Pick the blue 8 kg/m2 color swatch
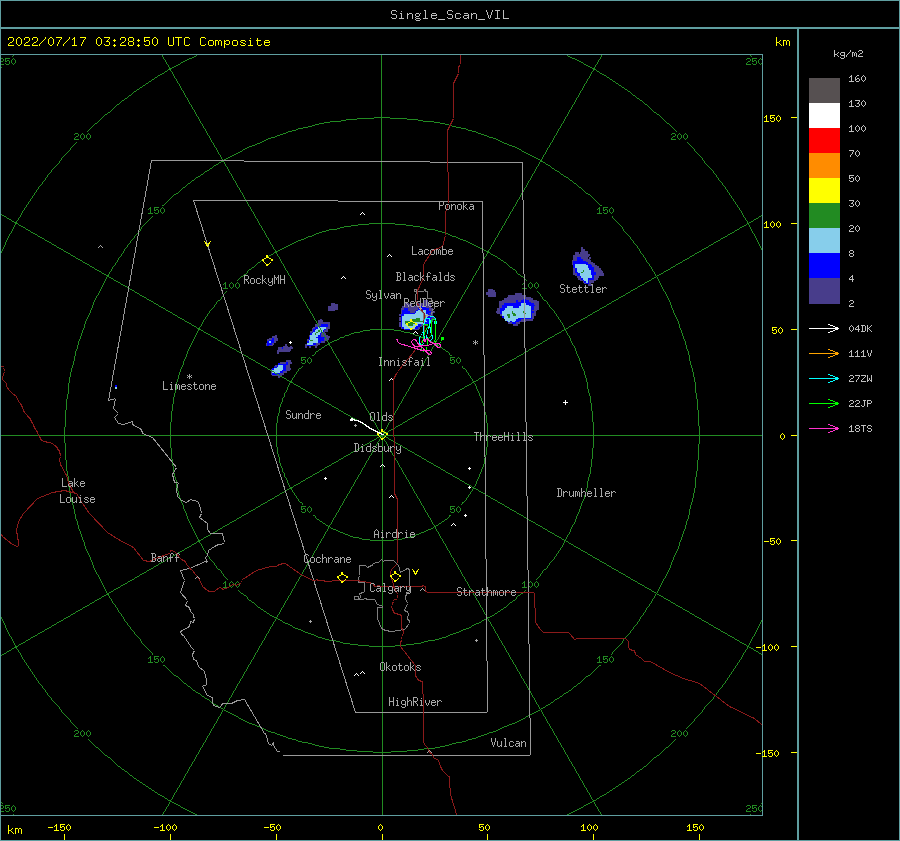The width and height of the screenshot is (900, 841). click(x=824, y=266)
